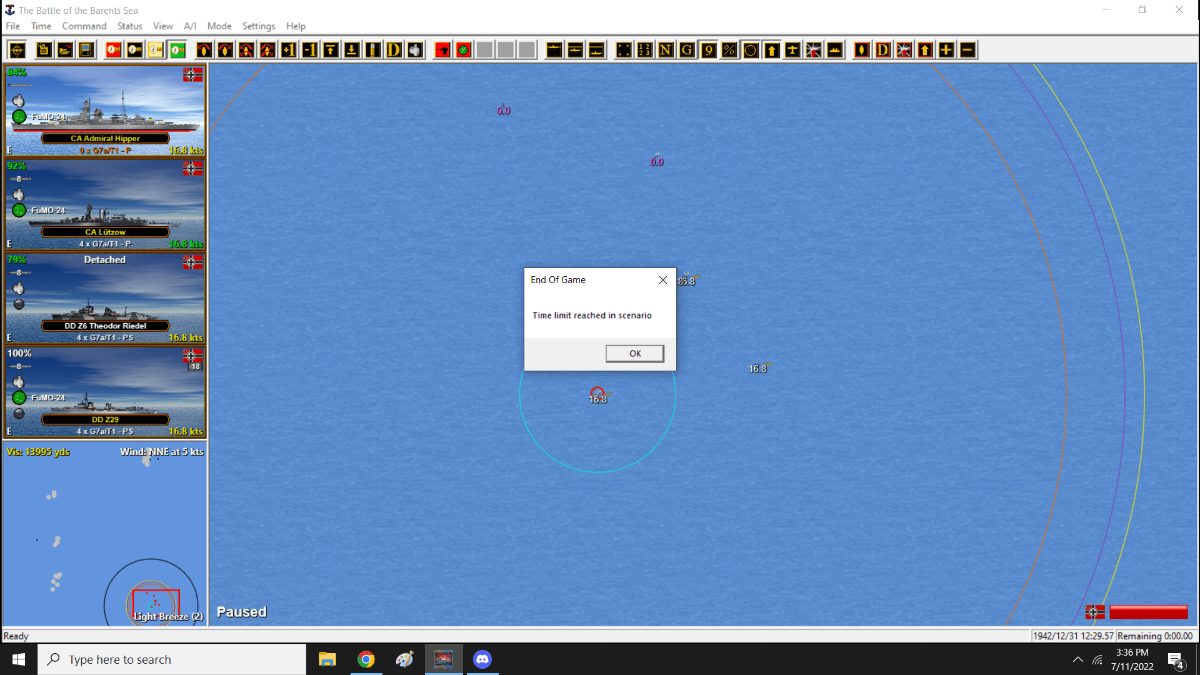Toggle the percent sign toolbar button
The height and width of the screenshot is (675, 1200).
[x=729, y=50]
